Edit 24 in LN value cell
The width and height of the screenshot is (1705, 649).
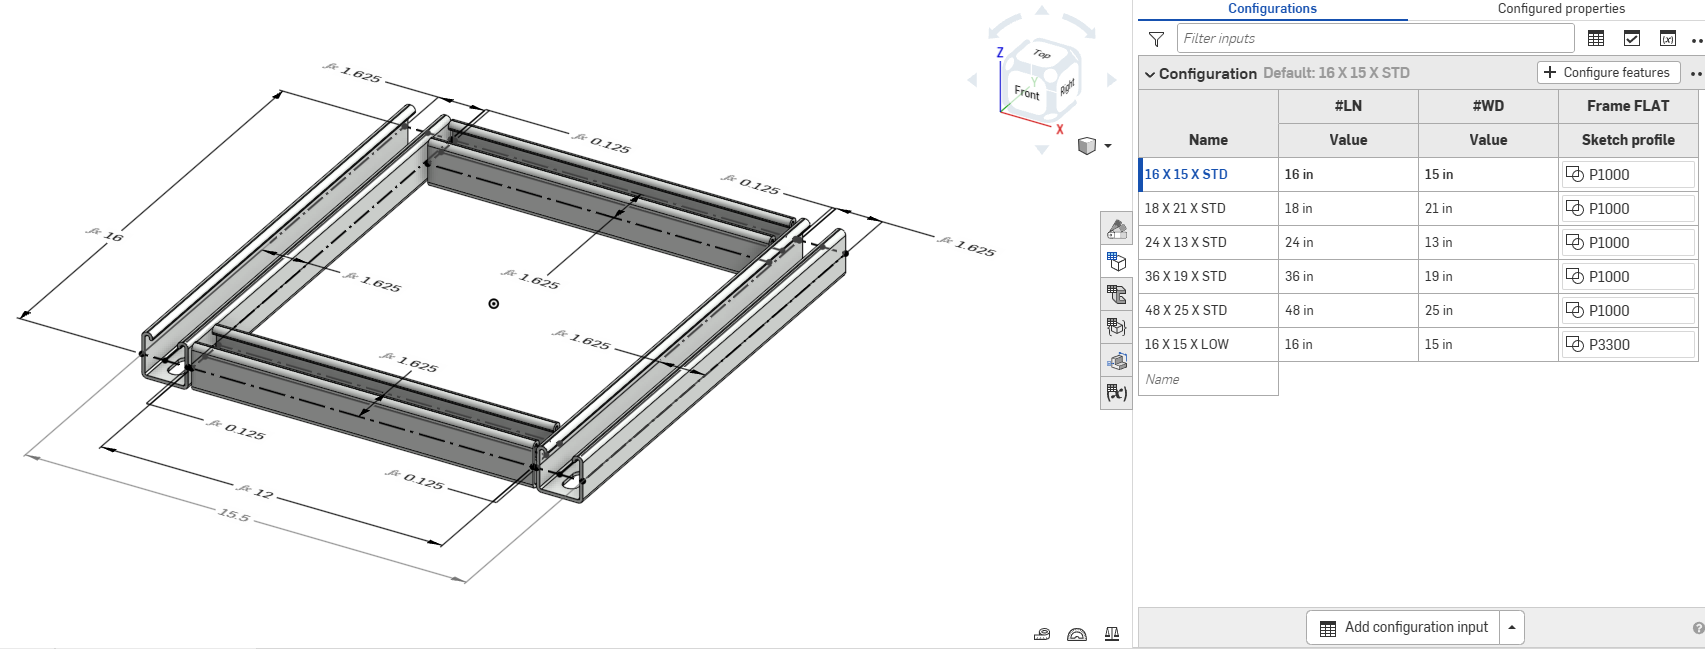click(1348, 242)
